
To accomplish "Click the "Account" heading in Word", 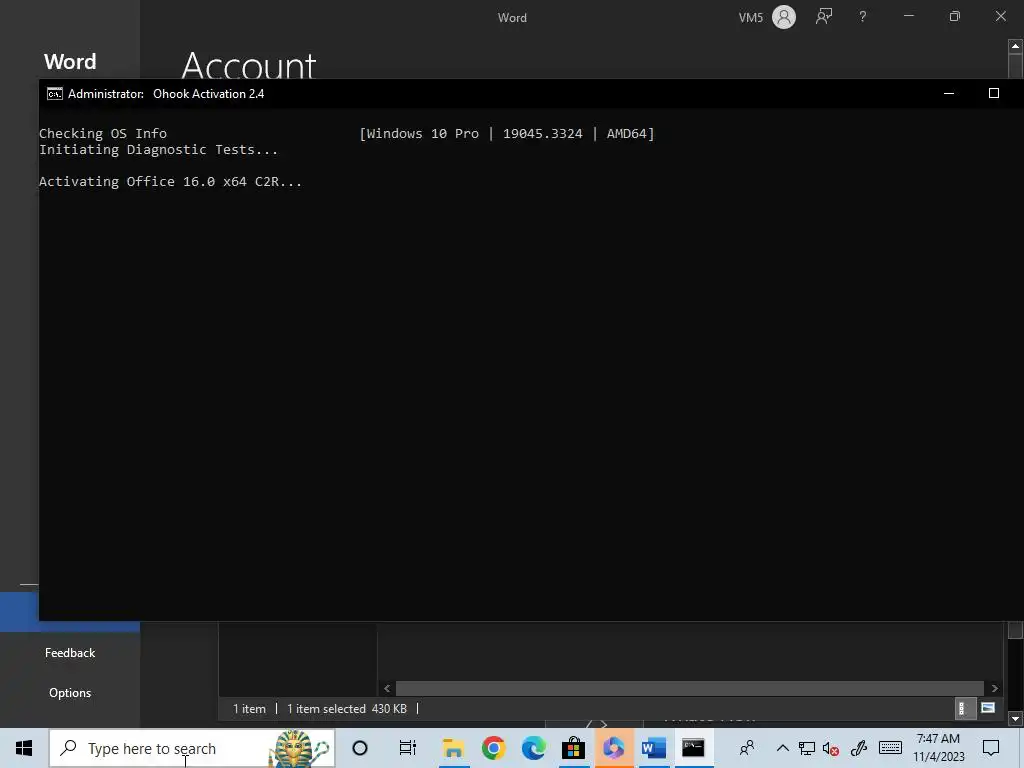I will point(249,65).
